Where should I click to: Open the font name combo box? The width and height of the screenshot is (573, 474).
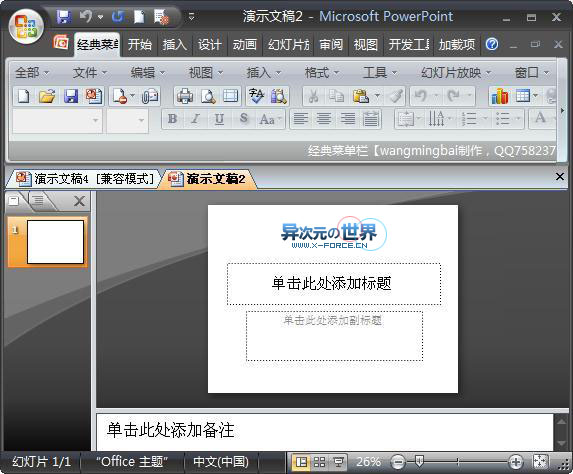coord(56,120)
